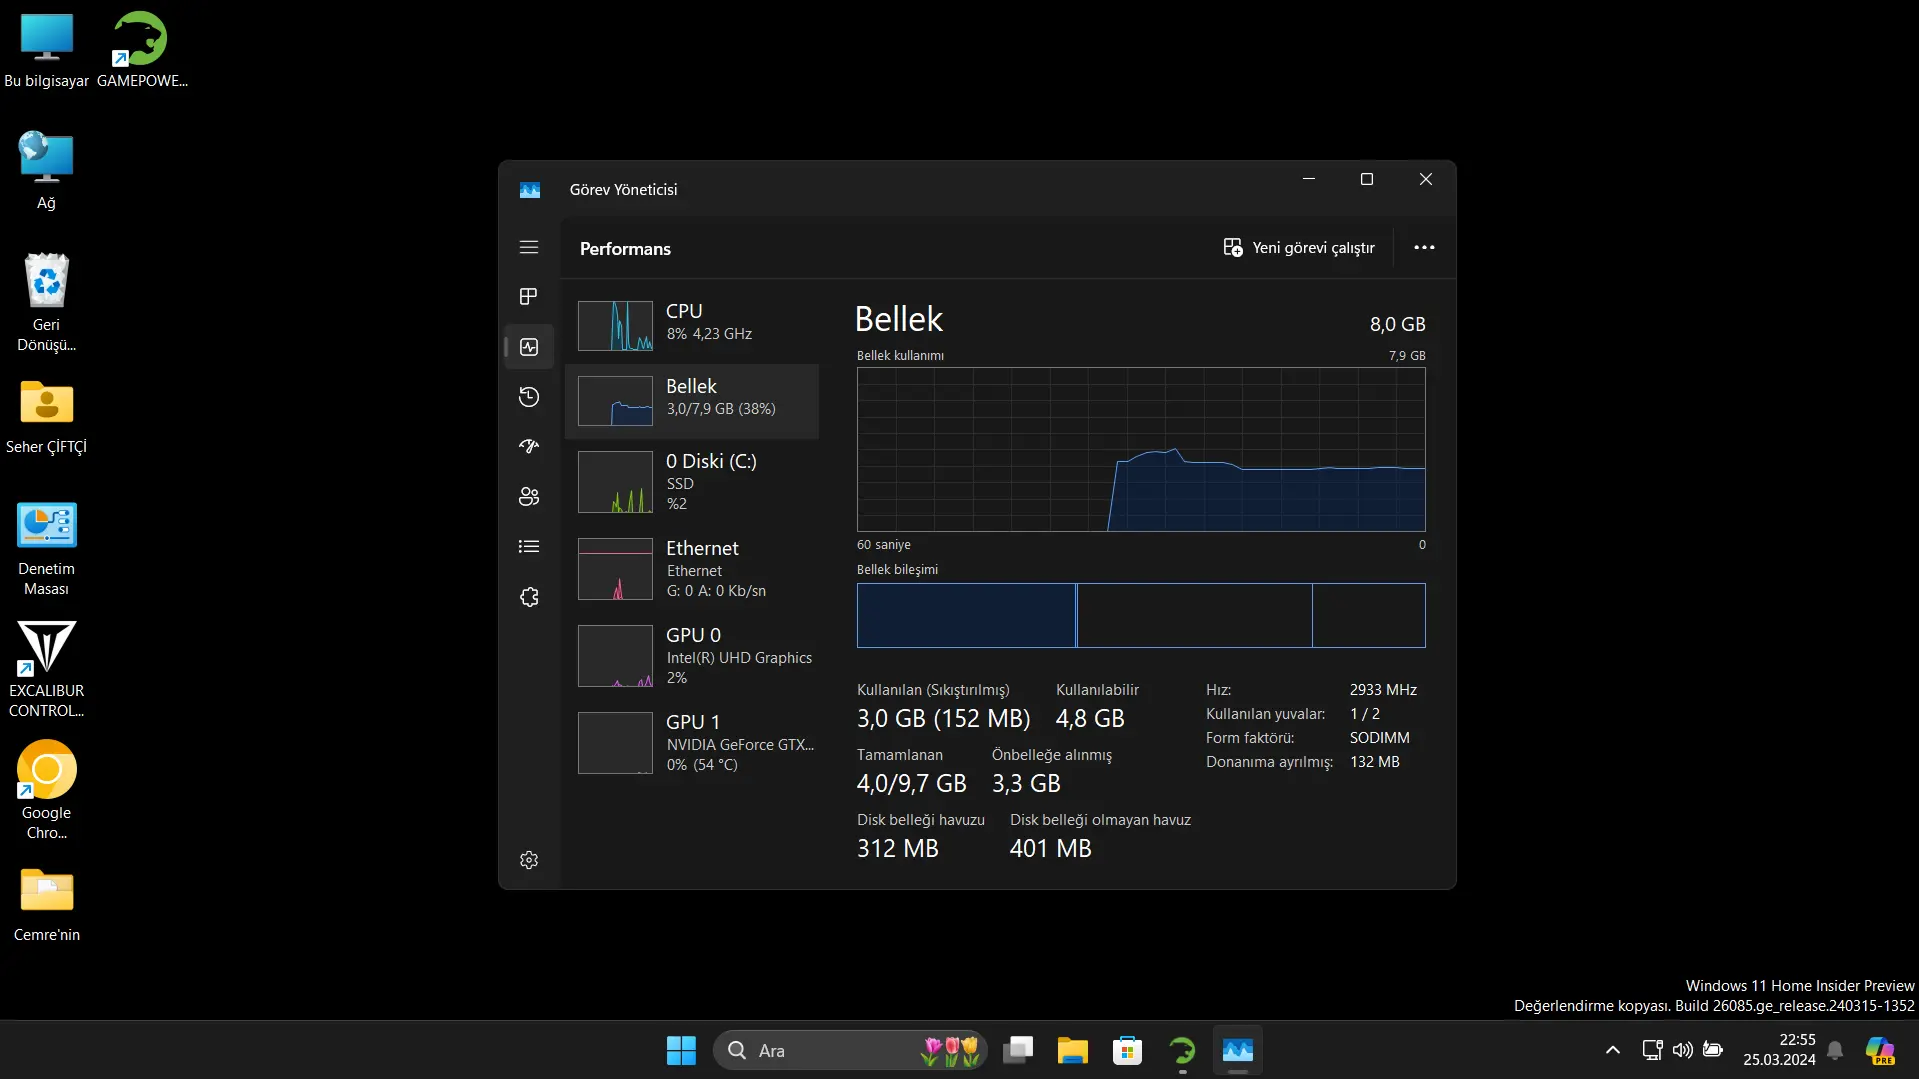
Task: Click the 'Önbelleğe alınmış' 3,3 GB value
Action: pos(1026,783)
